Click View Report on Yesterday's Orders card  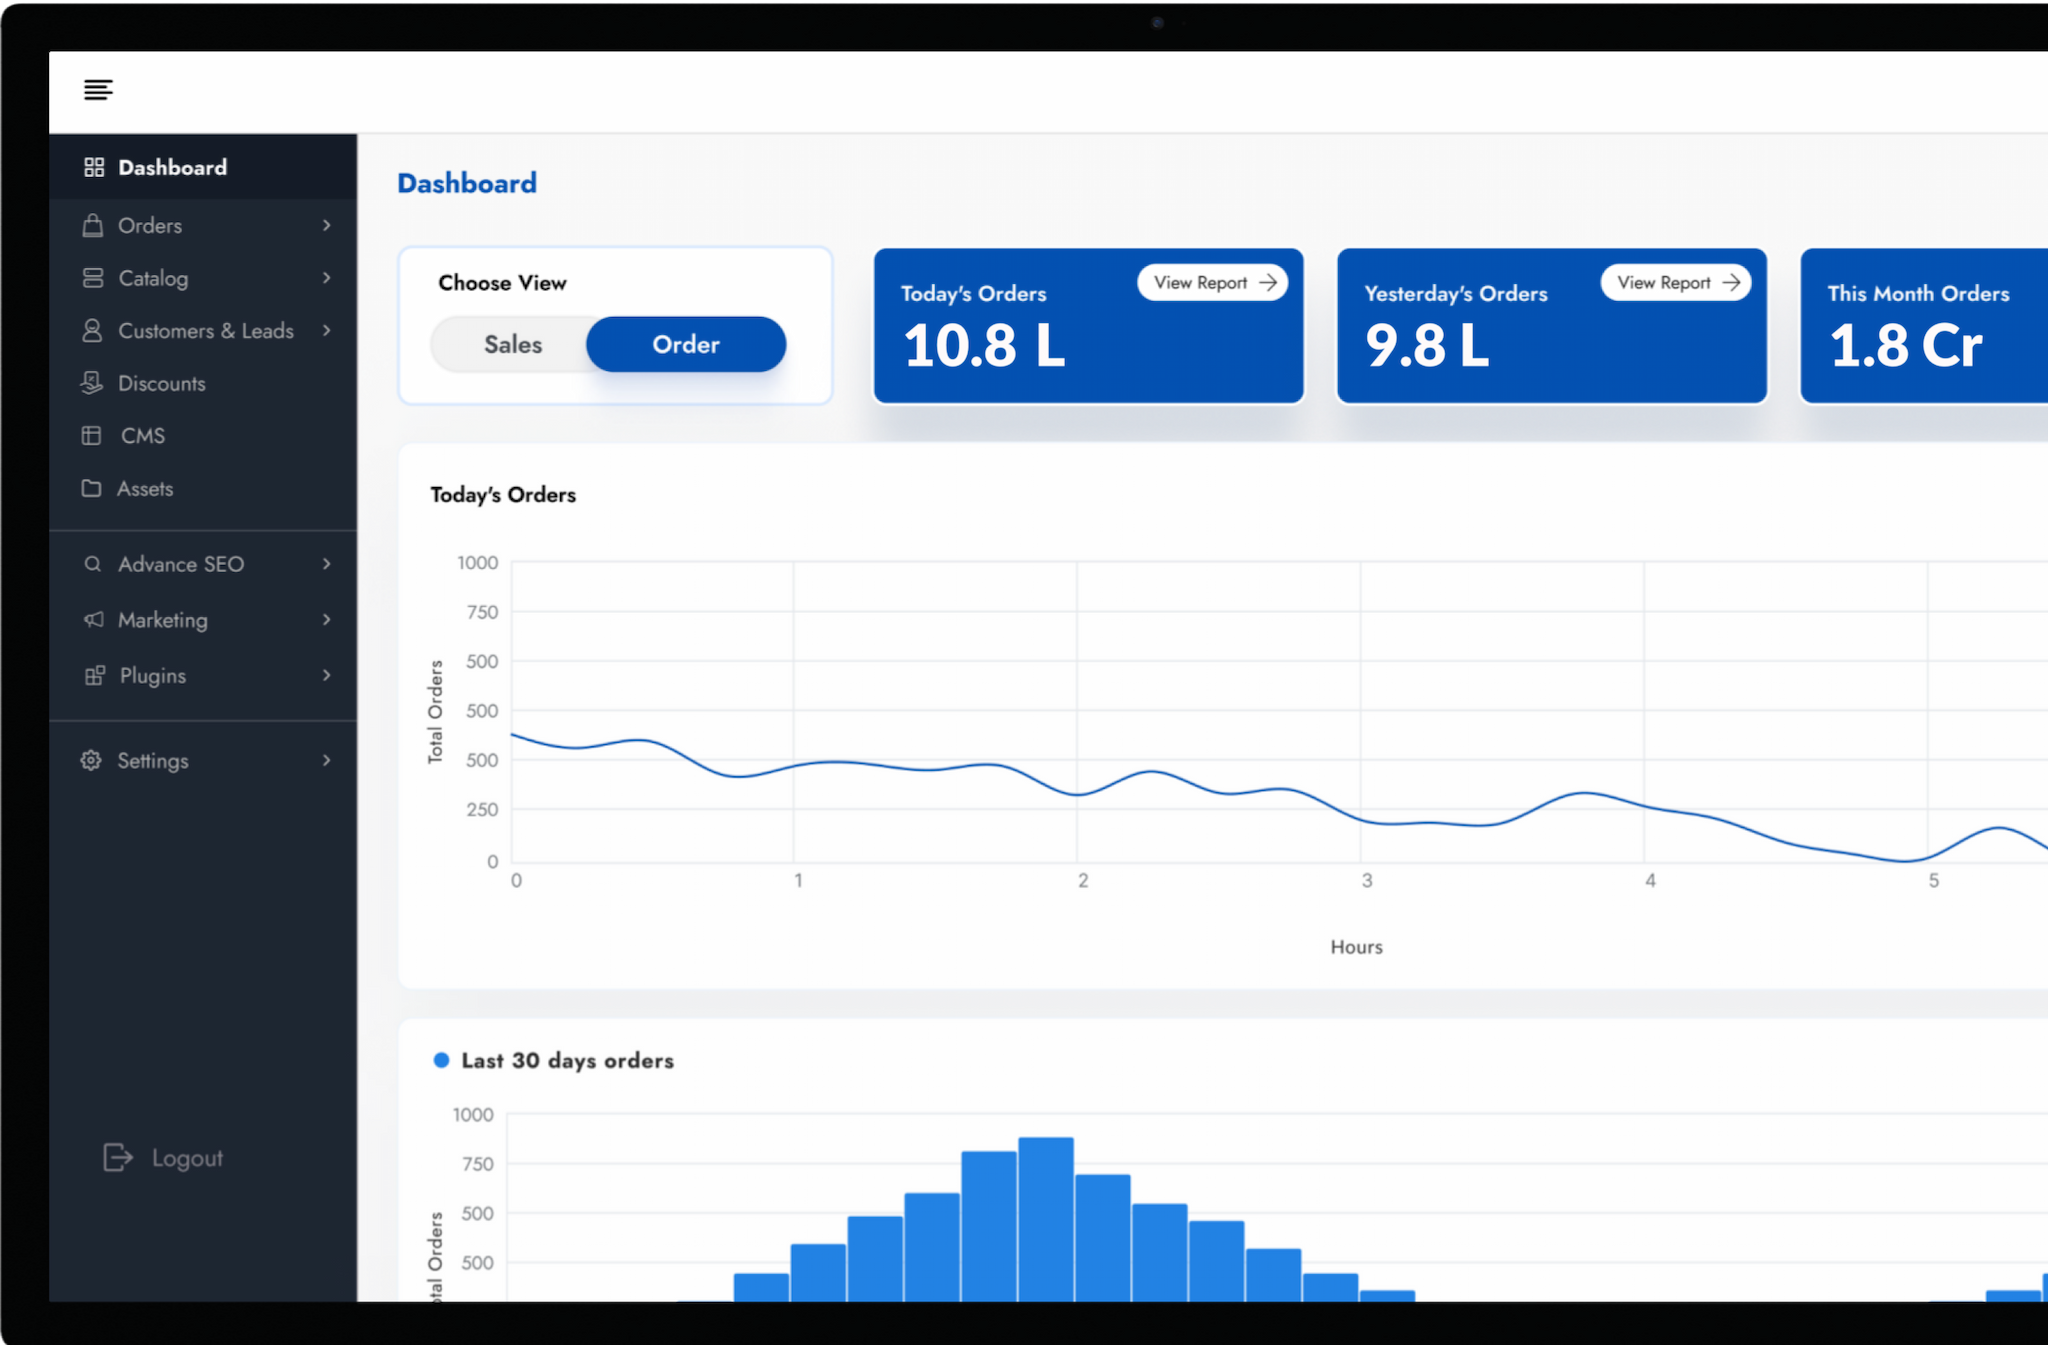1677,283
